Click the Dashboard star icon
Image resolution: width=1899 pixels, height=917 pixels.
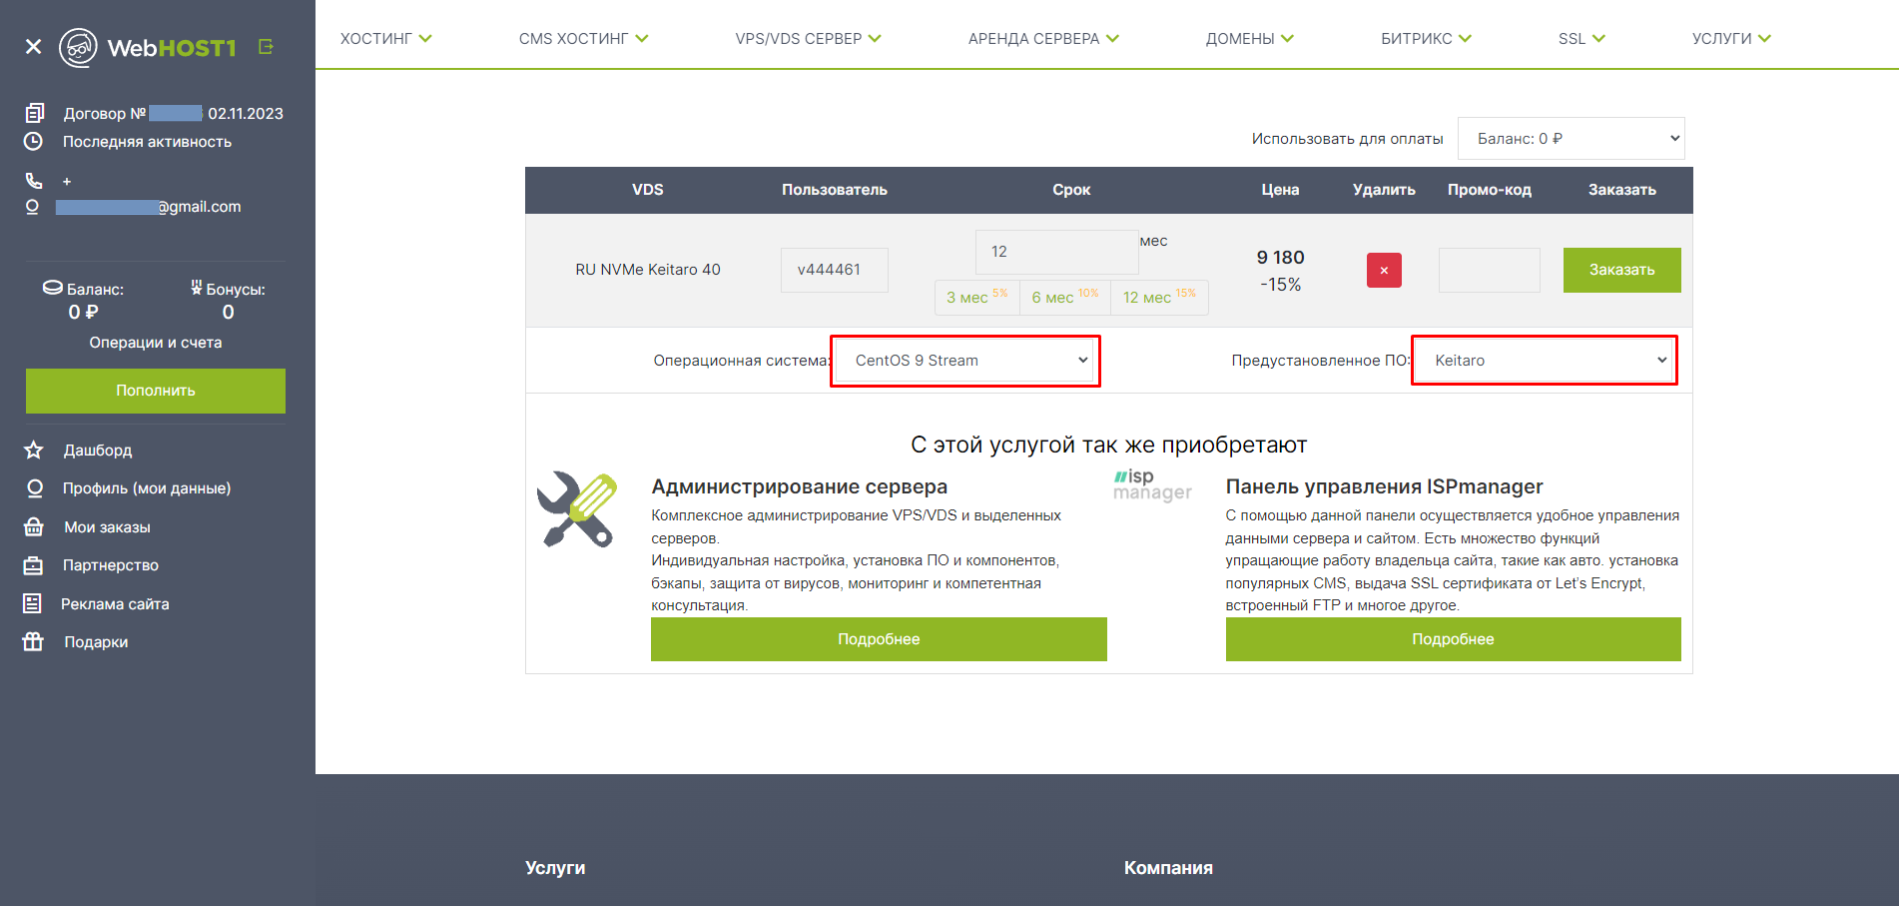33,450
